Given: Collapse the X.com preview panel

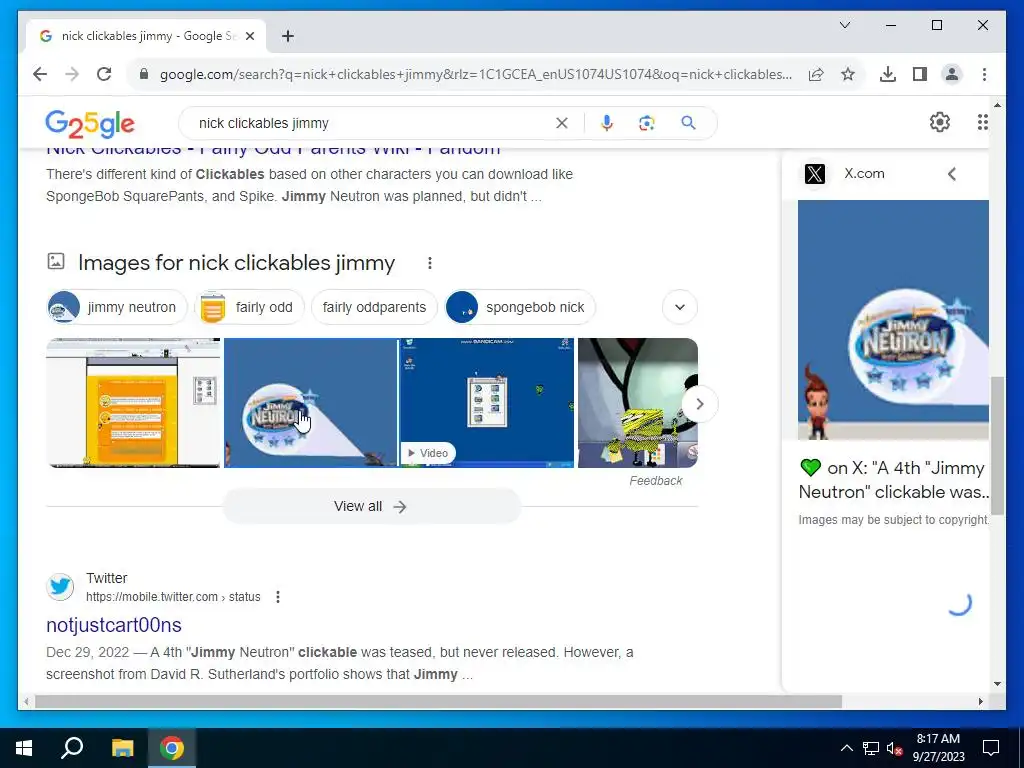Looking at the screenshot, I should click(x=952, y=174).
